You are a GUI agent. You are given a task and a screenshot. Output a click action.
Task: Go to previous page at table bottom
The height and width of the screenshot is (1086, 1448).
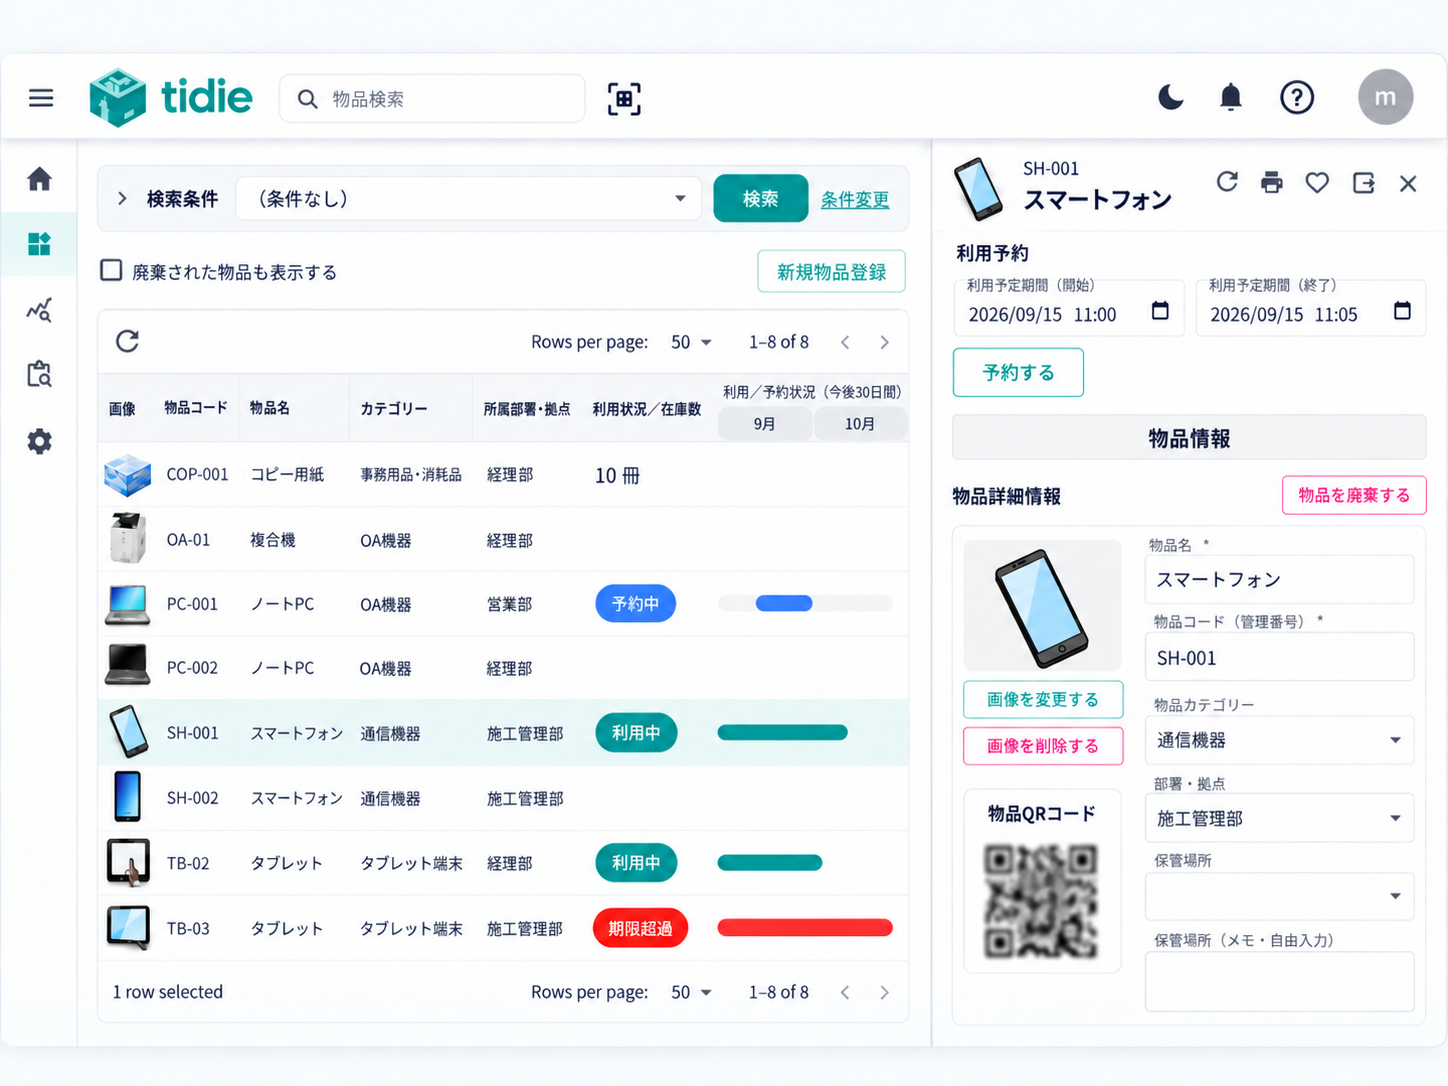(845, 992)
